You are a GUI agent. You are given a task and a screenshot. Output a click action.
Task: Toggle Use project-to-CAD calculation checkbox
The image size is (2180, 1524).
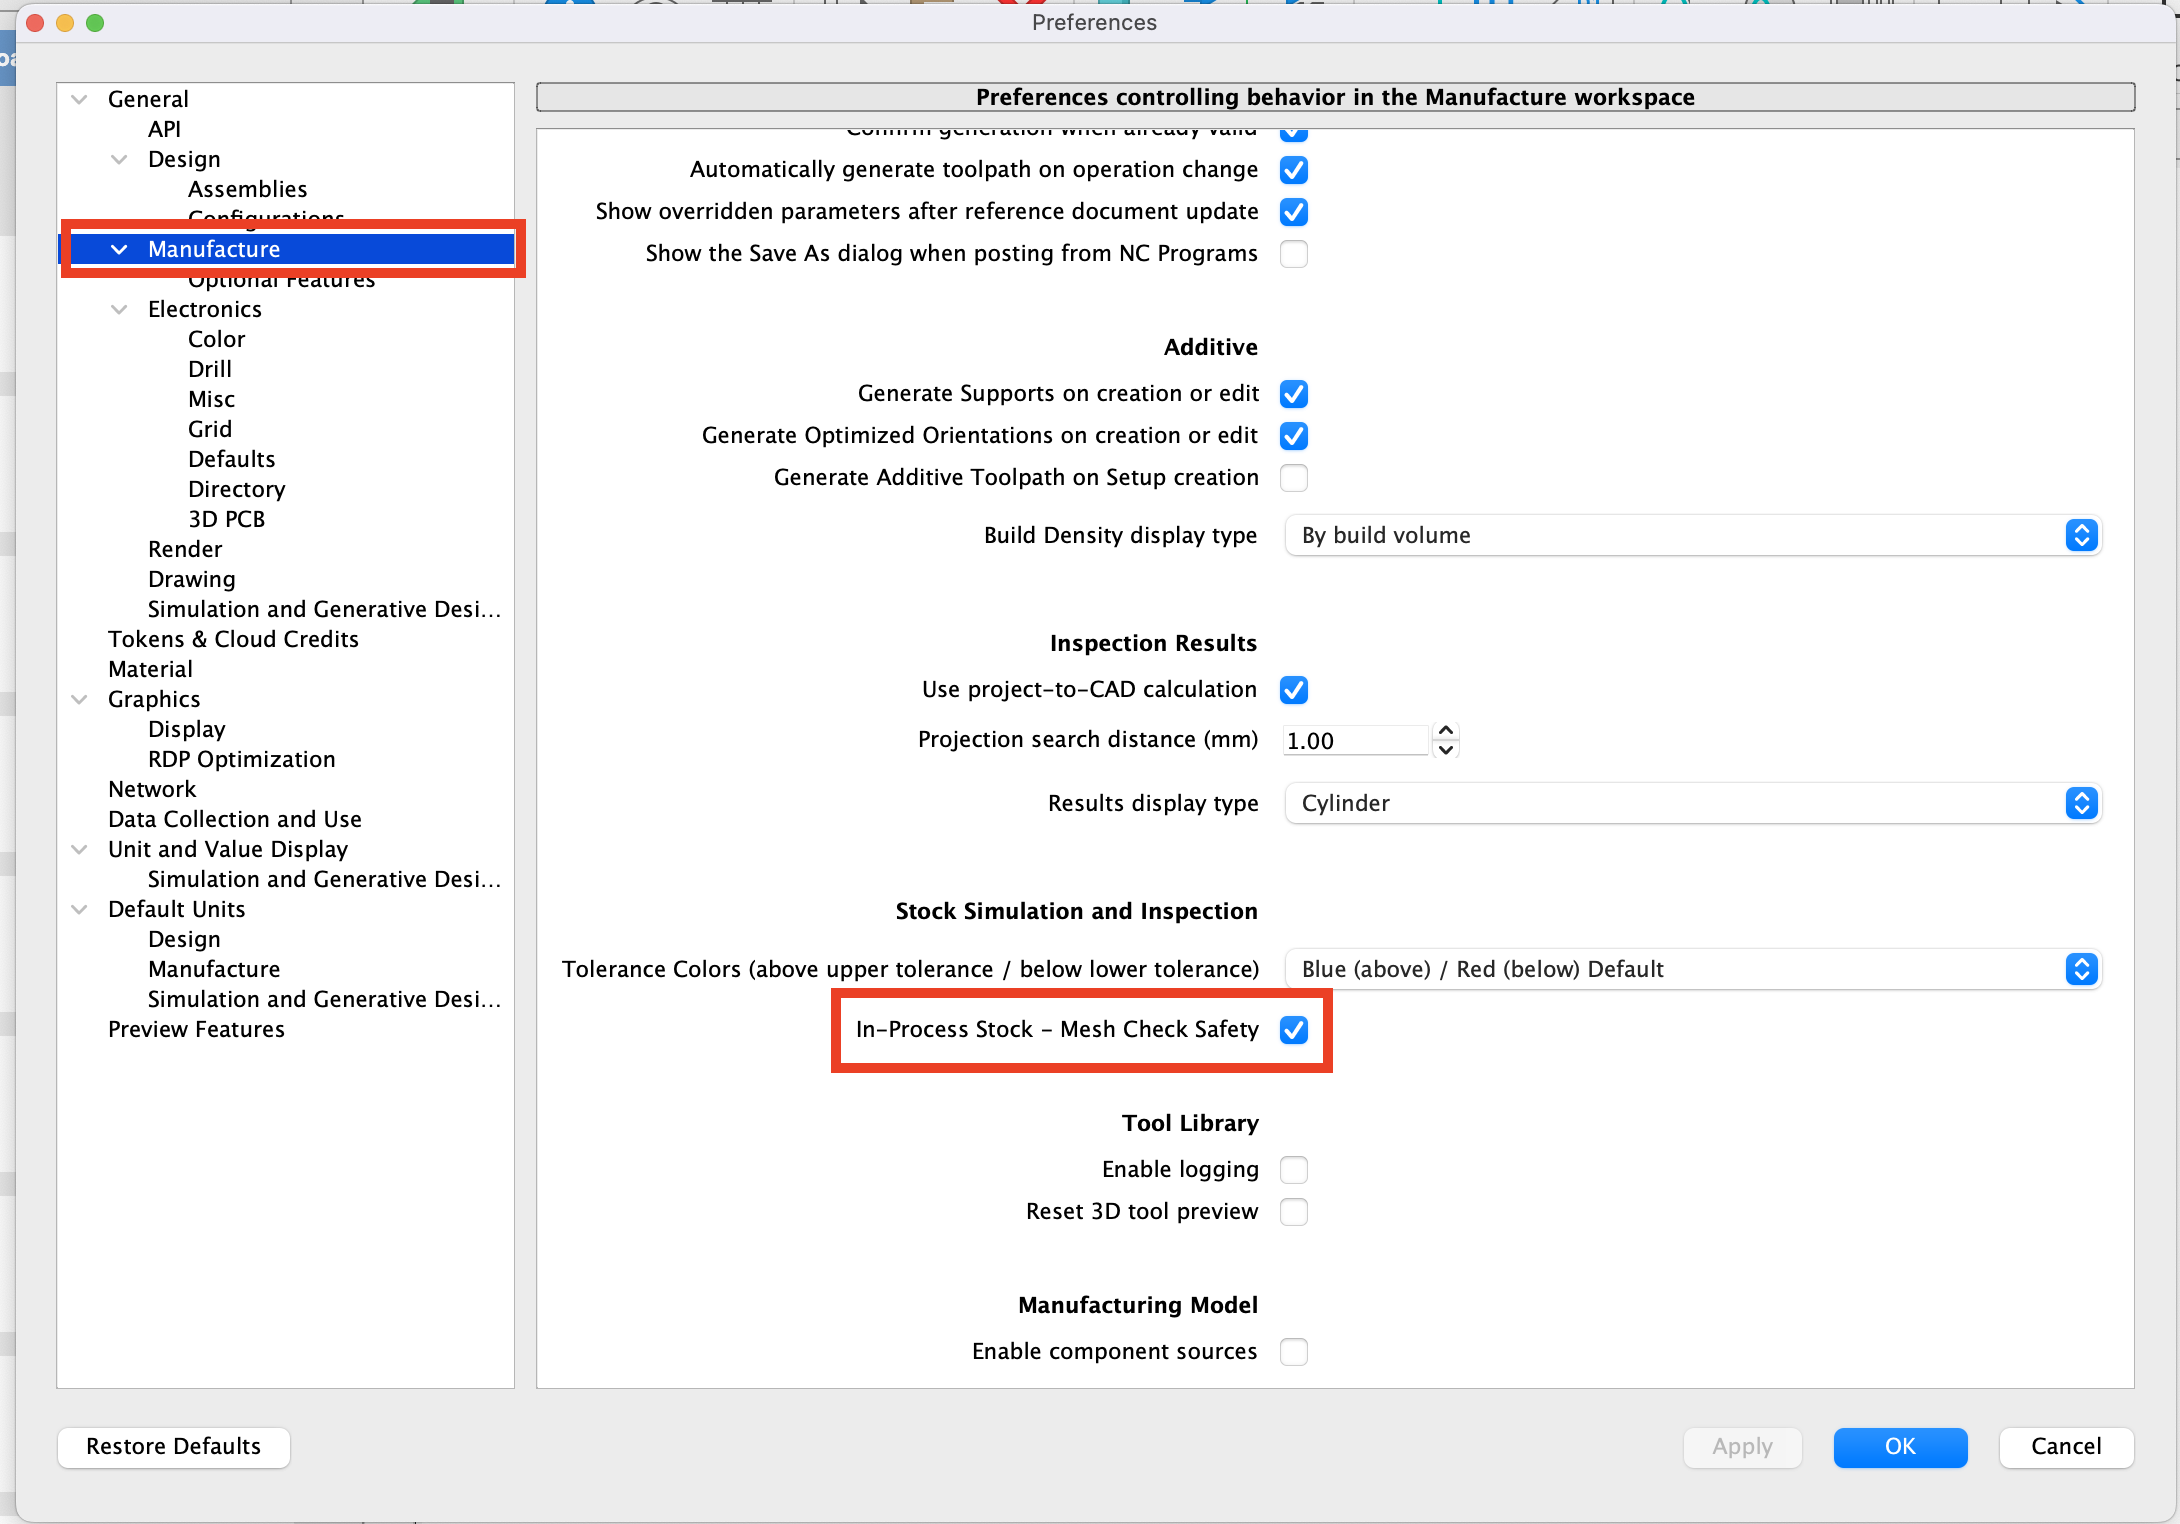pos(1294,690)
